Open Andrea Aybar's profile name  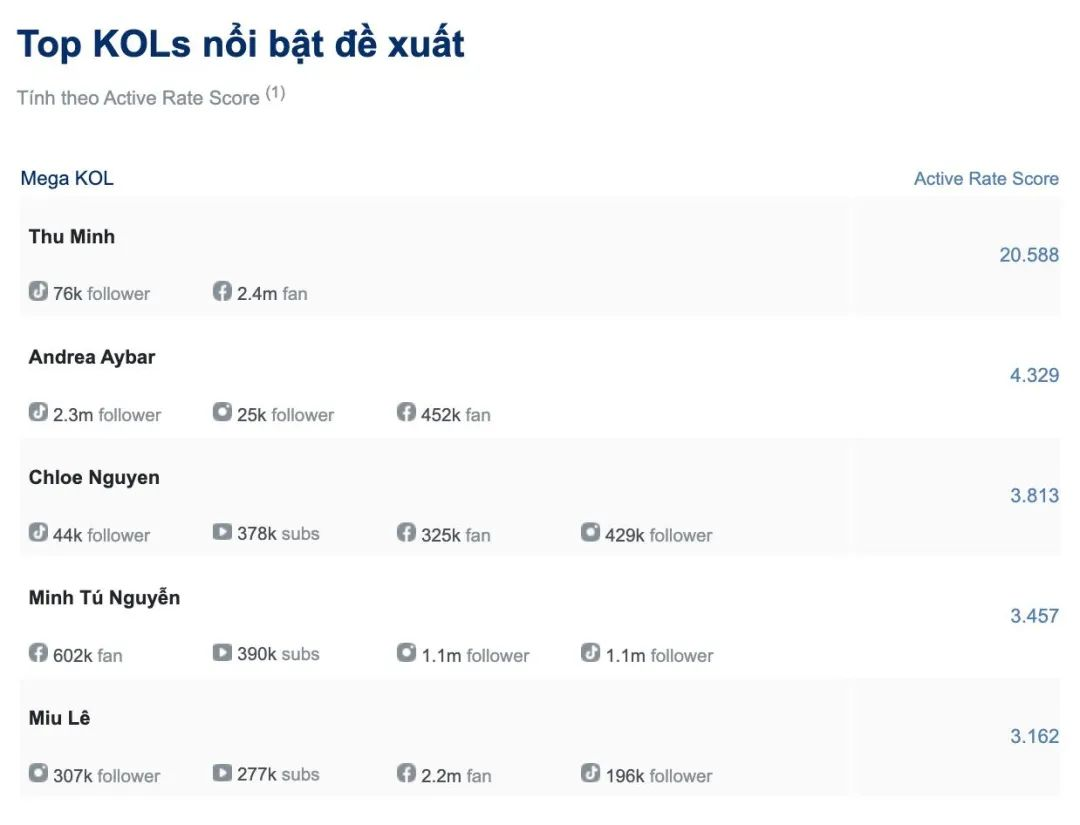point(92,357)
